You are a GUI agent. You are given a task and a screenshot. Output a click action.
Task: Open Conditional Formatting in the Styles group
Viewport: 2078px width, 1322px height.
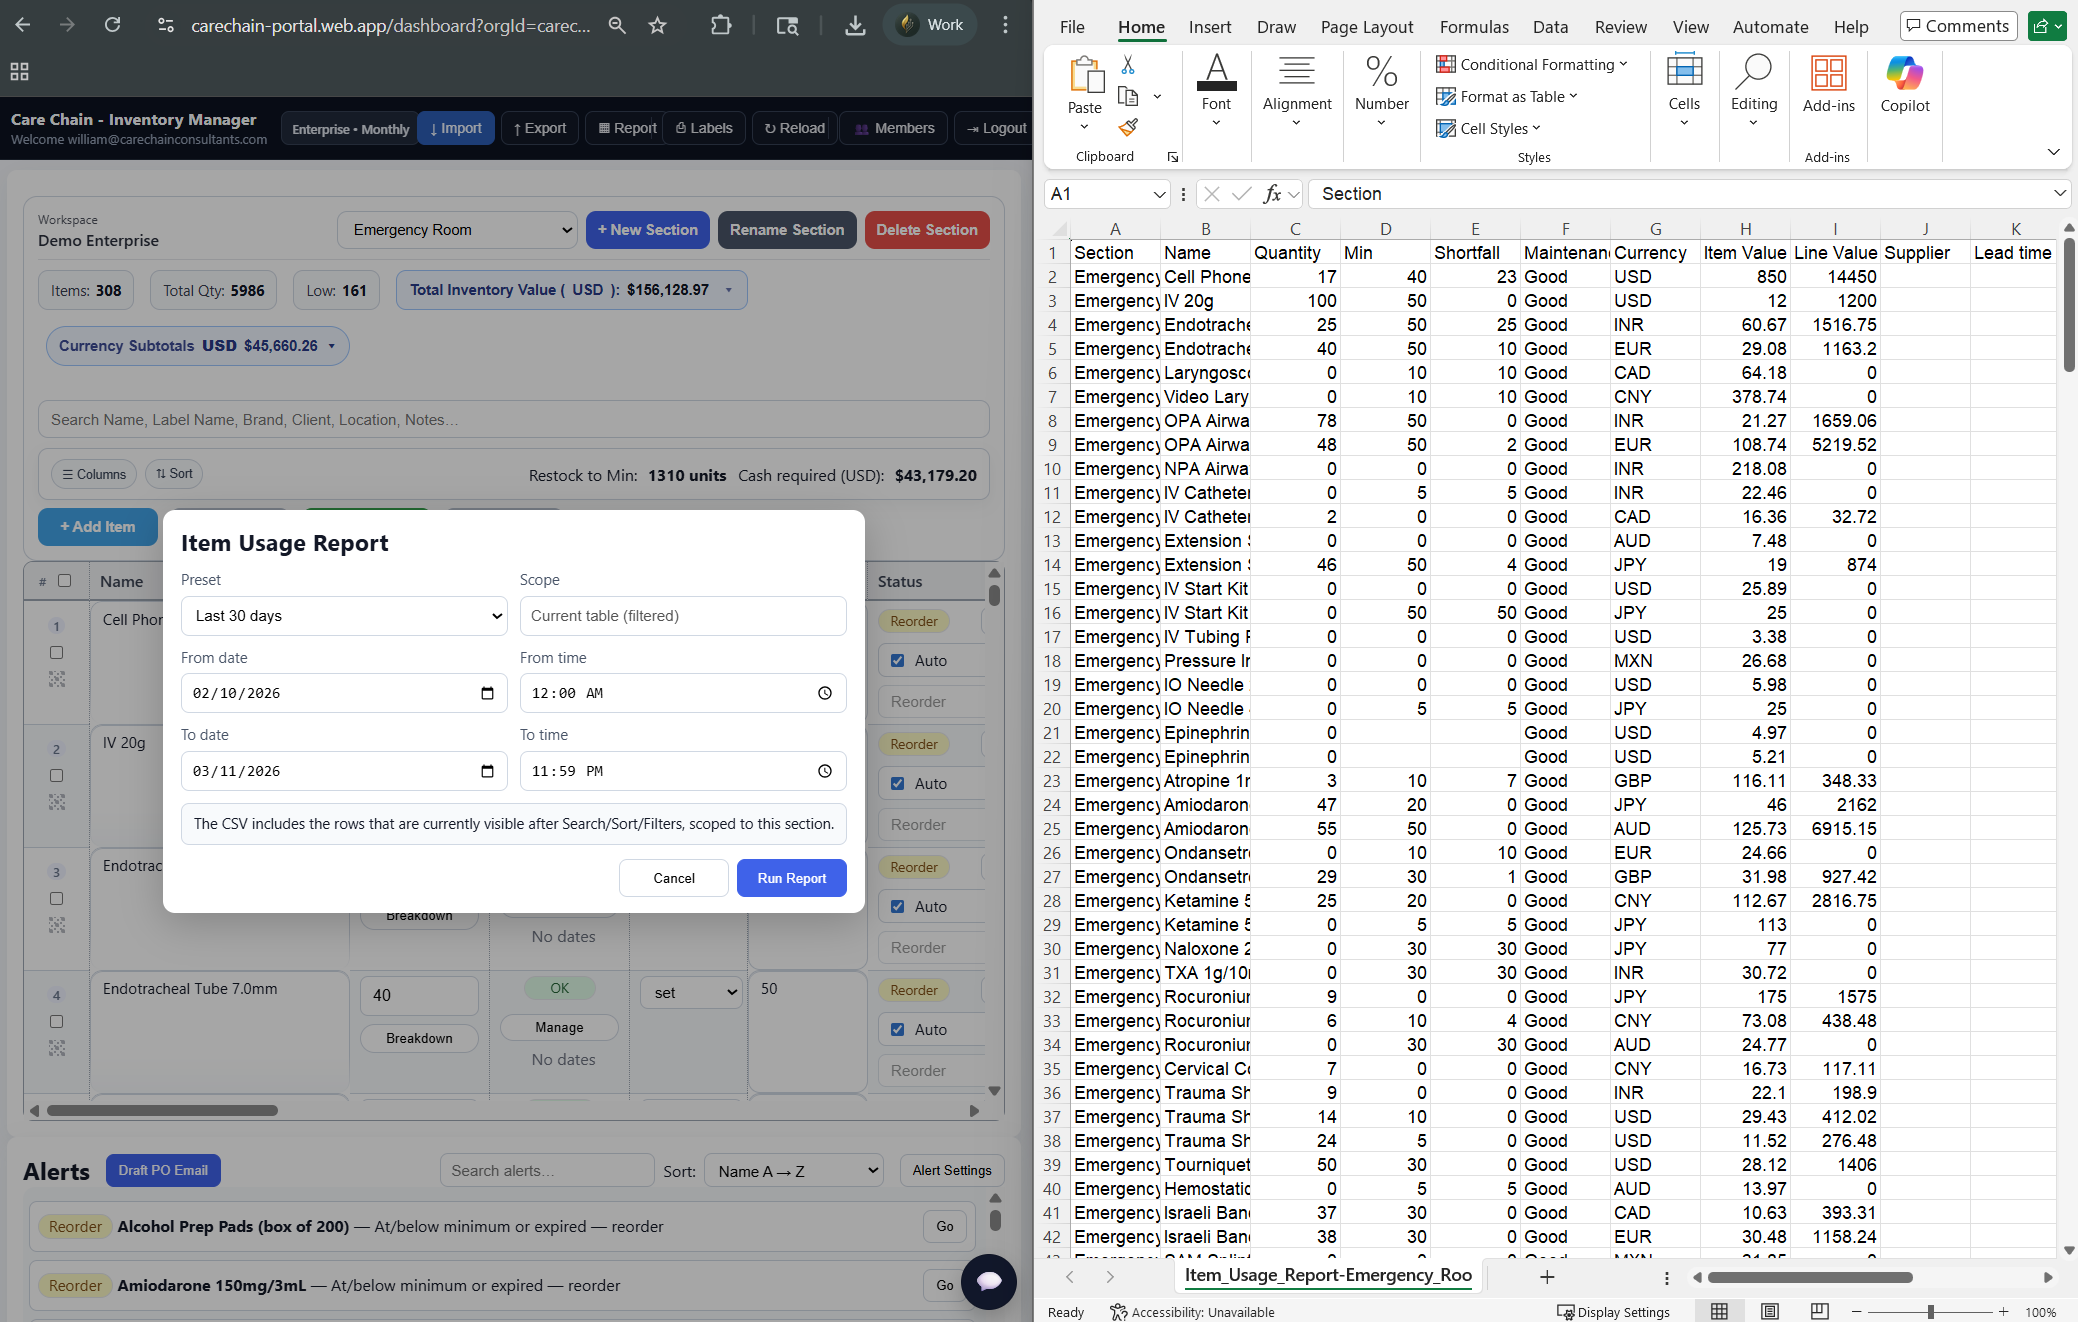(x=1532, y=64)
